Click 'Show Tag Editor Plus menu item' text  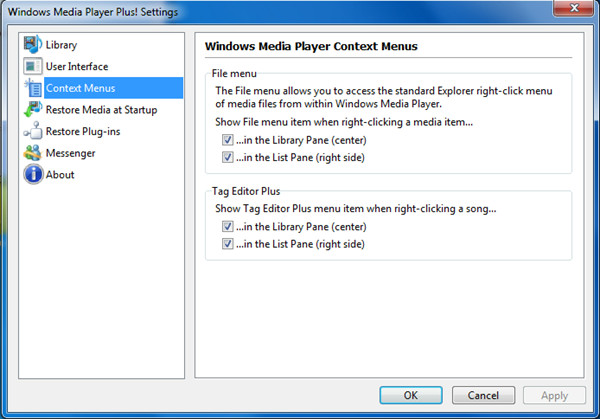pos(355,209)
